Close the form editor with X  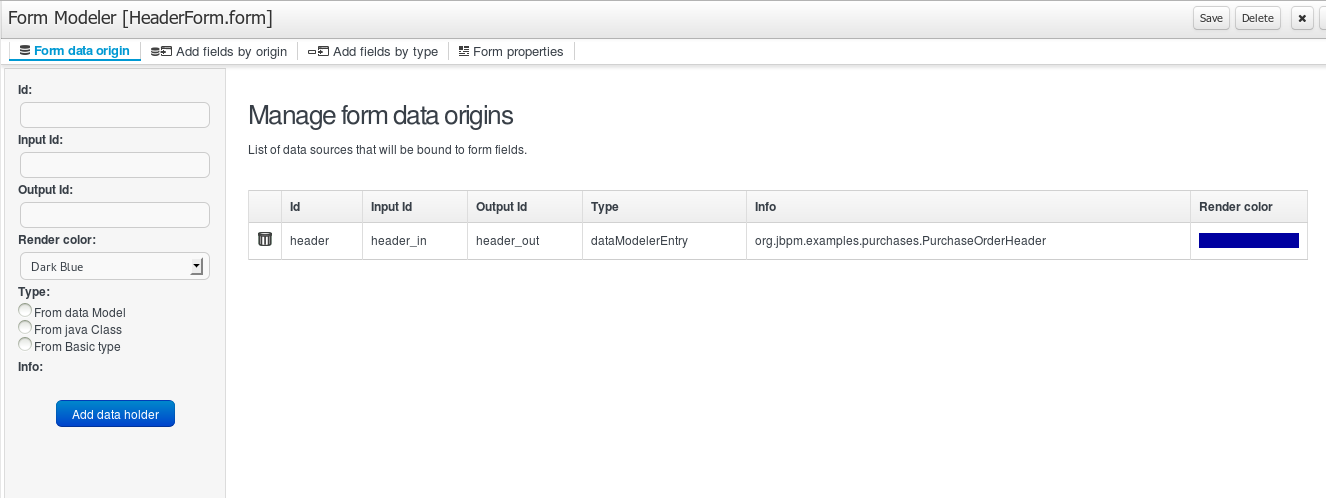[x=1301, y=18]
